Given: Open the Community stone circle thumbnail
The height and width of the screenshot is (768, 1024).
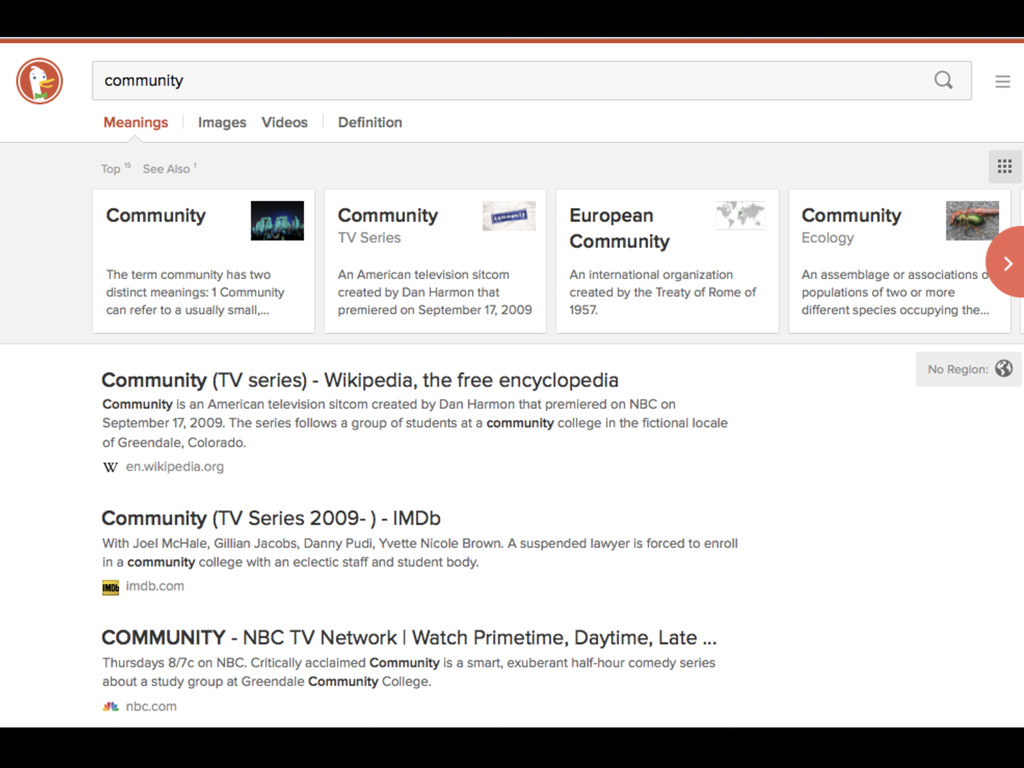Looking at the screenshot, I should 277,221.
